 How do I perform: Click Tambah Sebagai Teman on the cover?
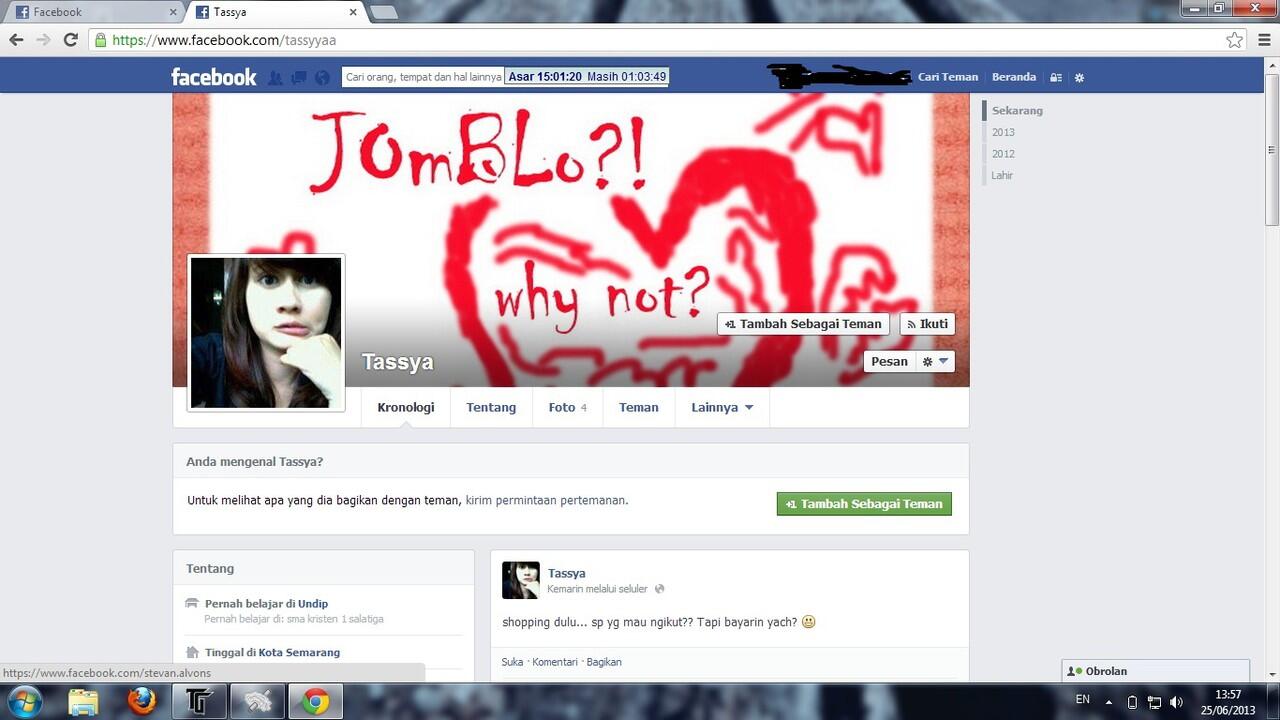tap(803, 324)
